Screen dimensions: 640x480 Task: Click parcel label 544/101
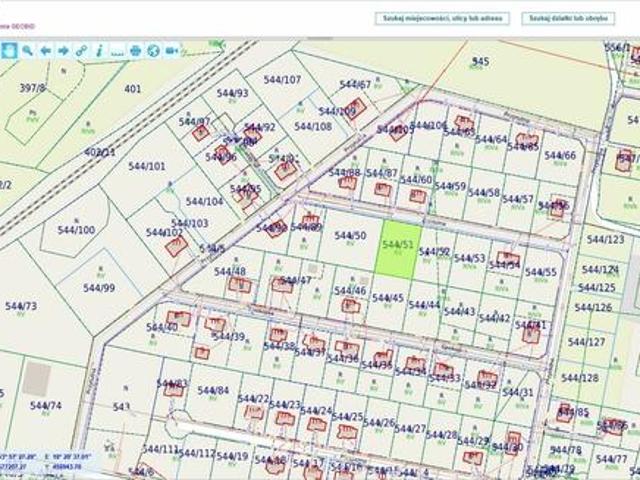coord(147,166)
